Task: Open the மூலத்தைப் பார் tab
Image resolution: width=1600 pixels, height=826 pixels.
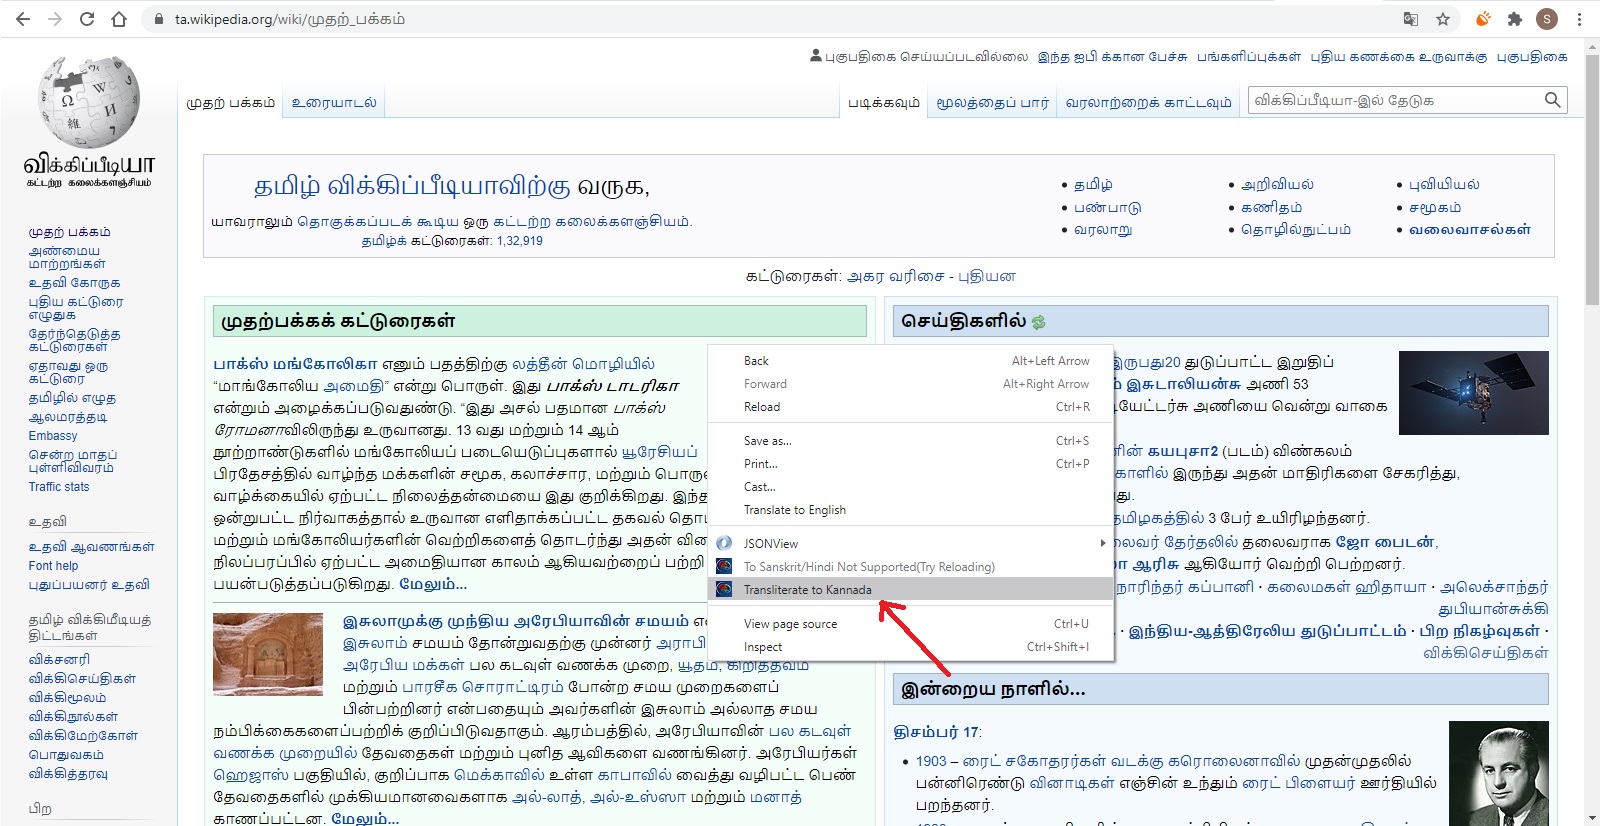Action: tap(992, 102)
